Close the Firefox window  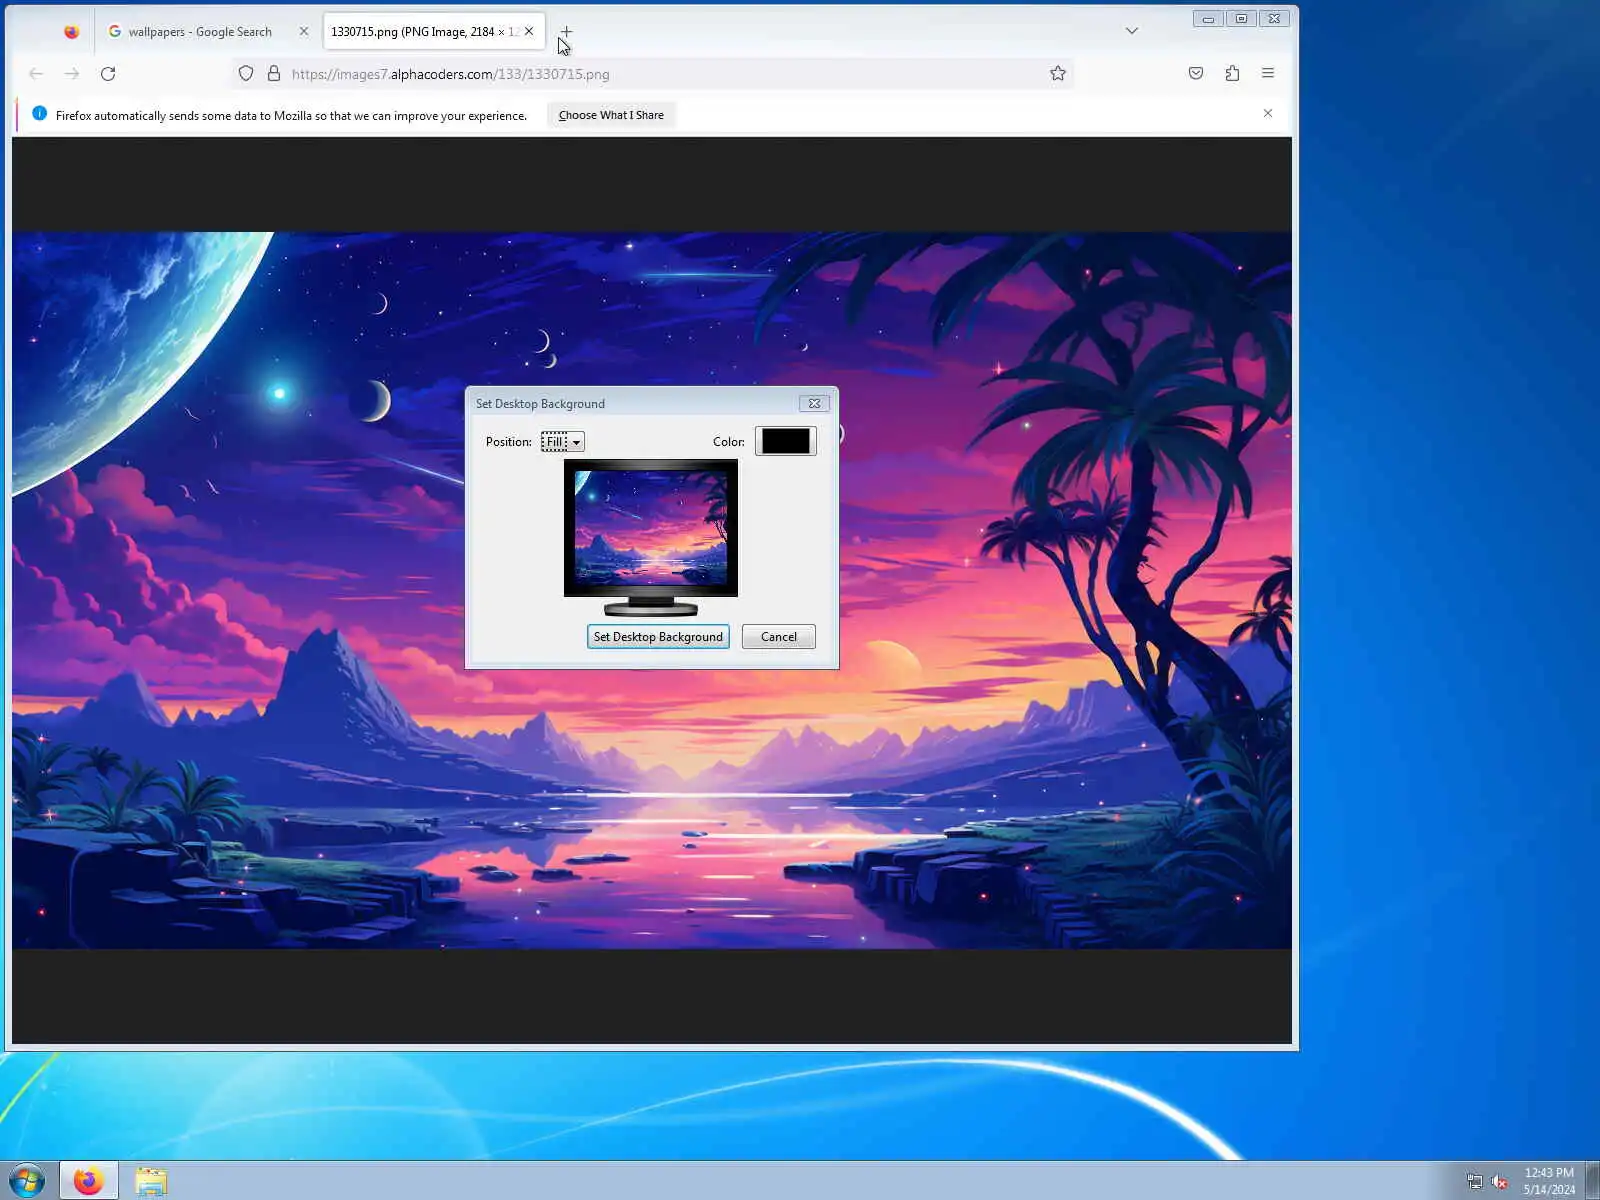tap(1274, 19)
